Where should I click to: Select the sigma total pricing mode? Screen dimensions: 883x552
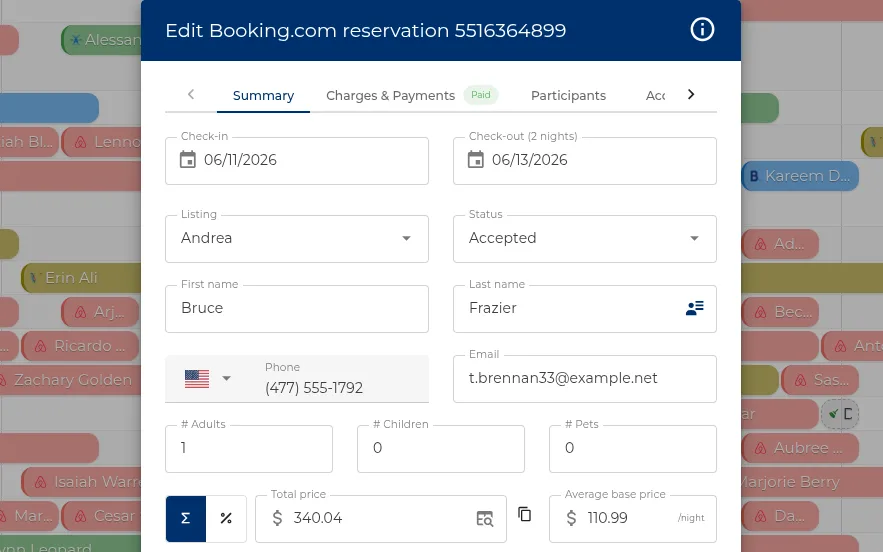pos(186,519)
